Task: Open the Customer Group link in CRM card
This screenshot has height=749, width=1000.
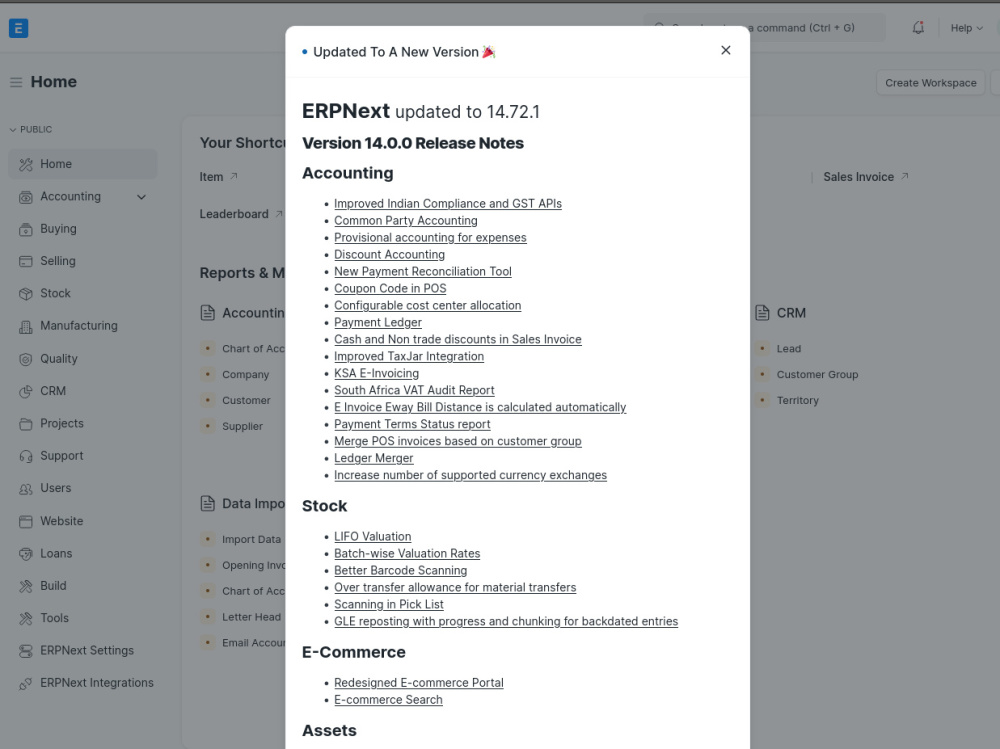Action: [817, 374]
